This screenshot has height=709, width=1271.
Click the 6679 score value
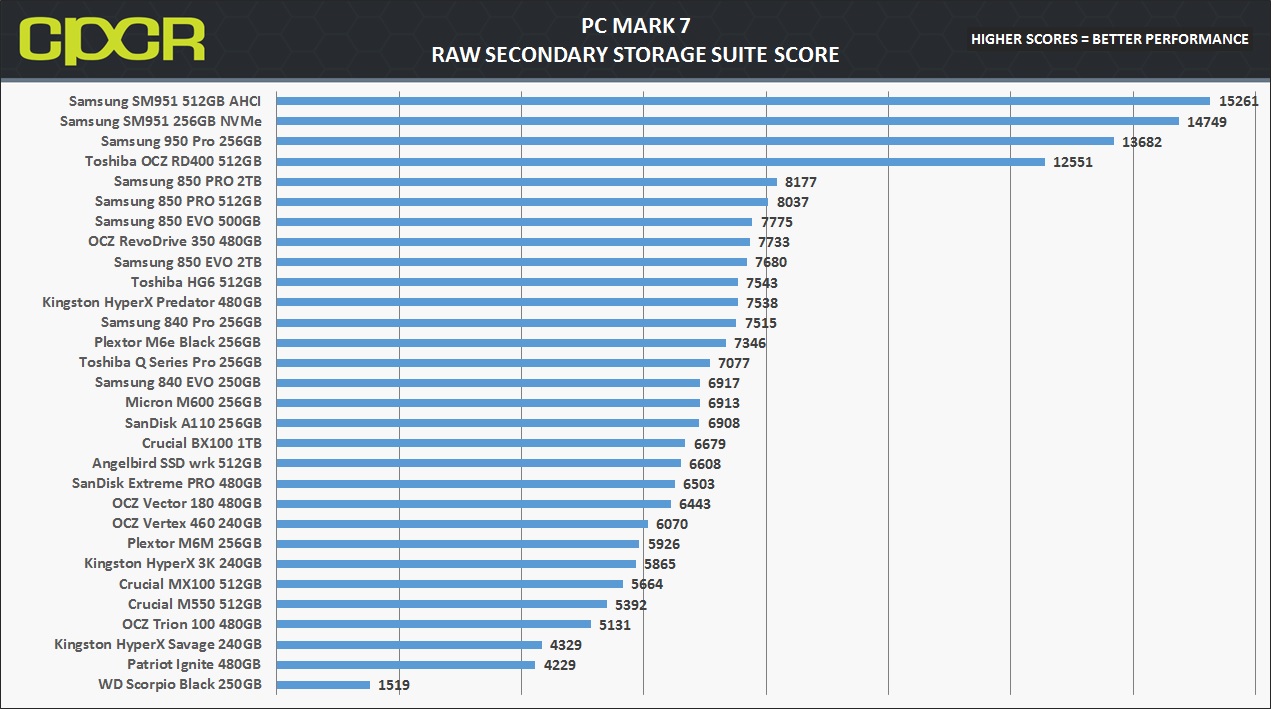pyautogui.click(x=710, y=444)
